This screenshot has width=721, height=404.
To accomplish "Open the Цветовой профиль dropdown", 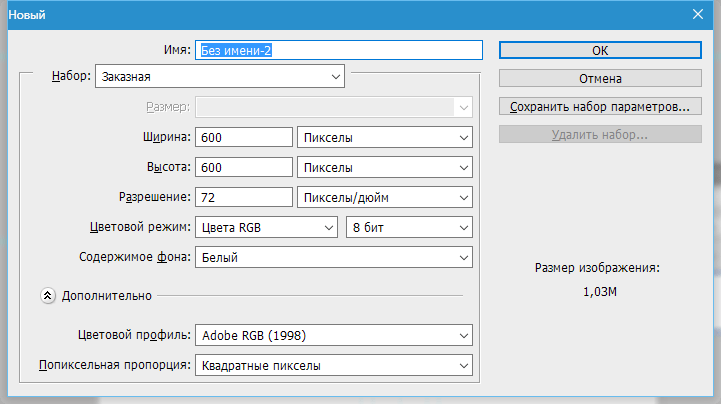I will [x=334, y=336].
